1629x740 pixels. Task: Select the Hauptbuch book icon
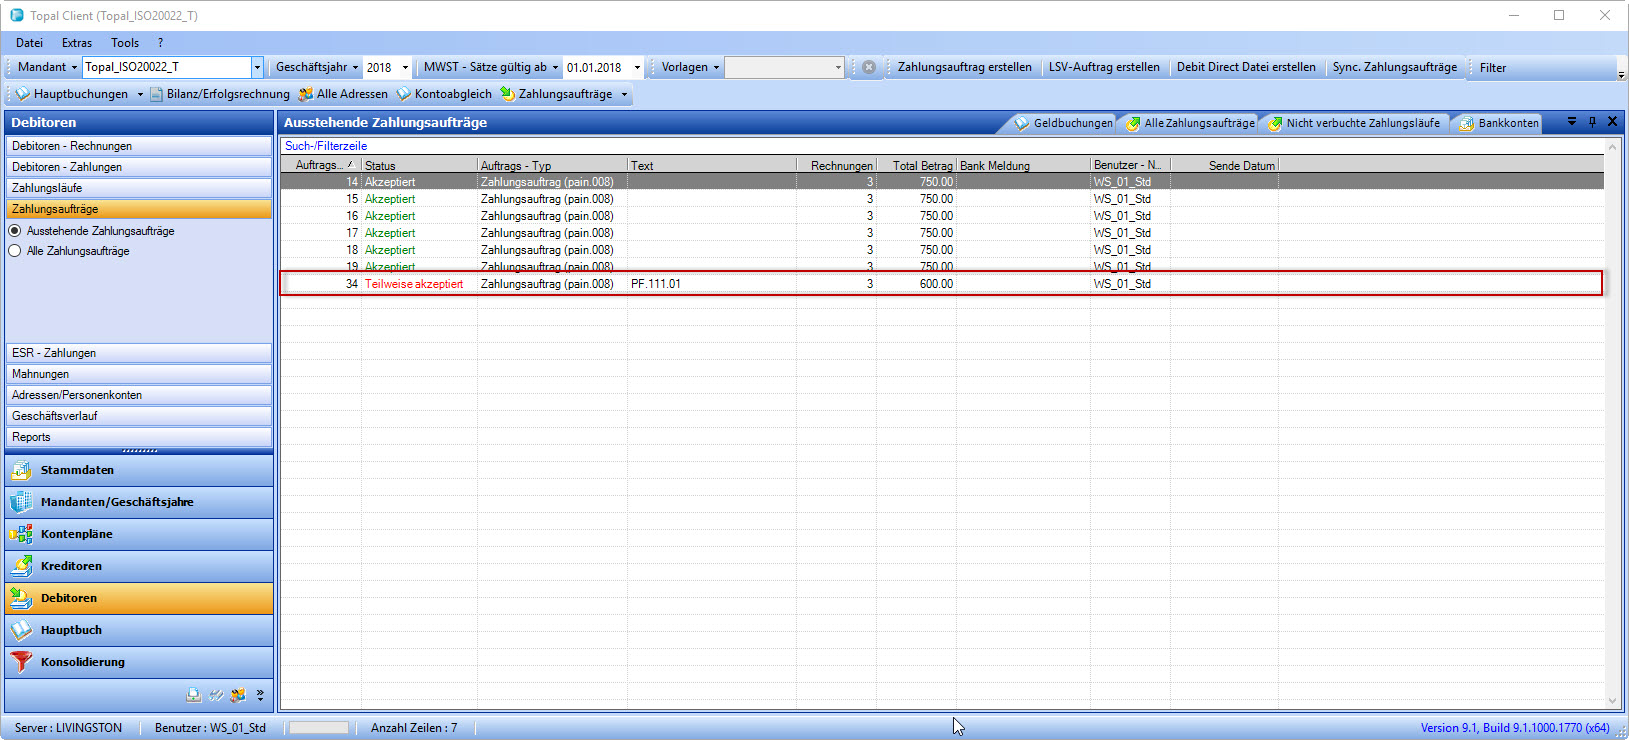point(21,630)
